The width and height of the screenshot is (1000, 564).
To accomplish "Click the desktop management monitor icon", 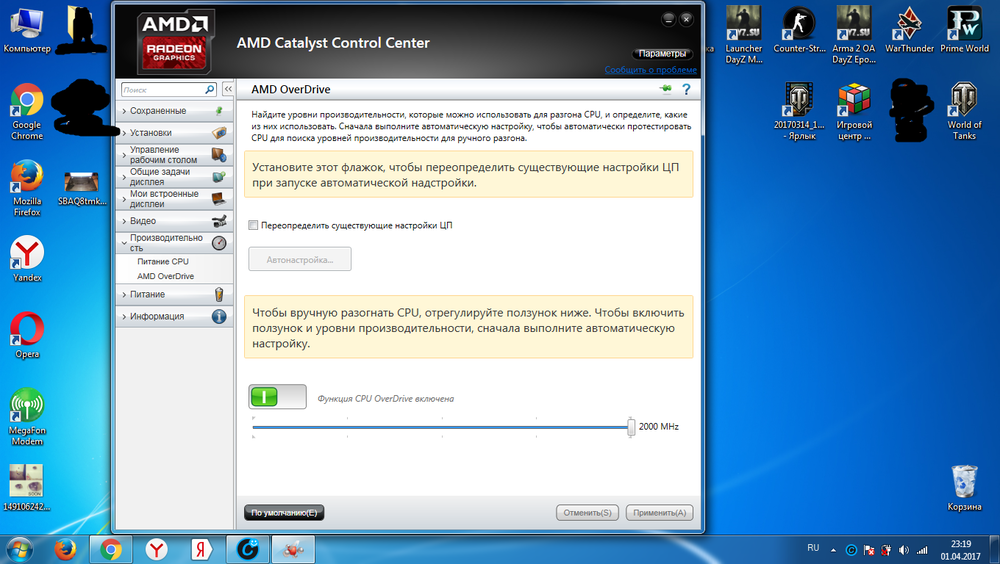I will coord(219,155).
